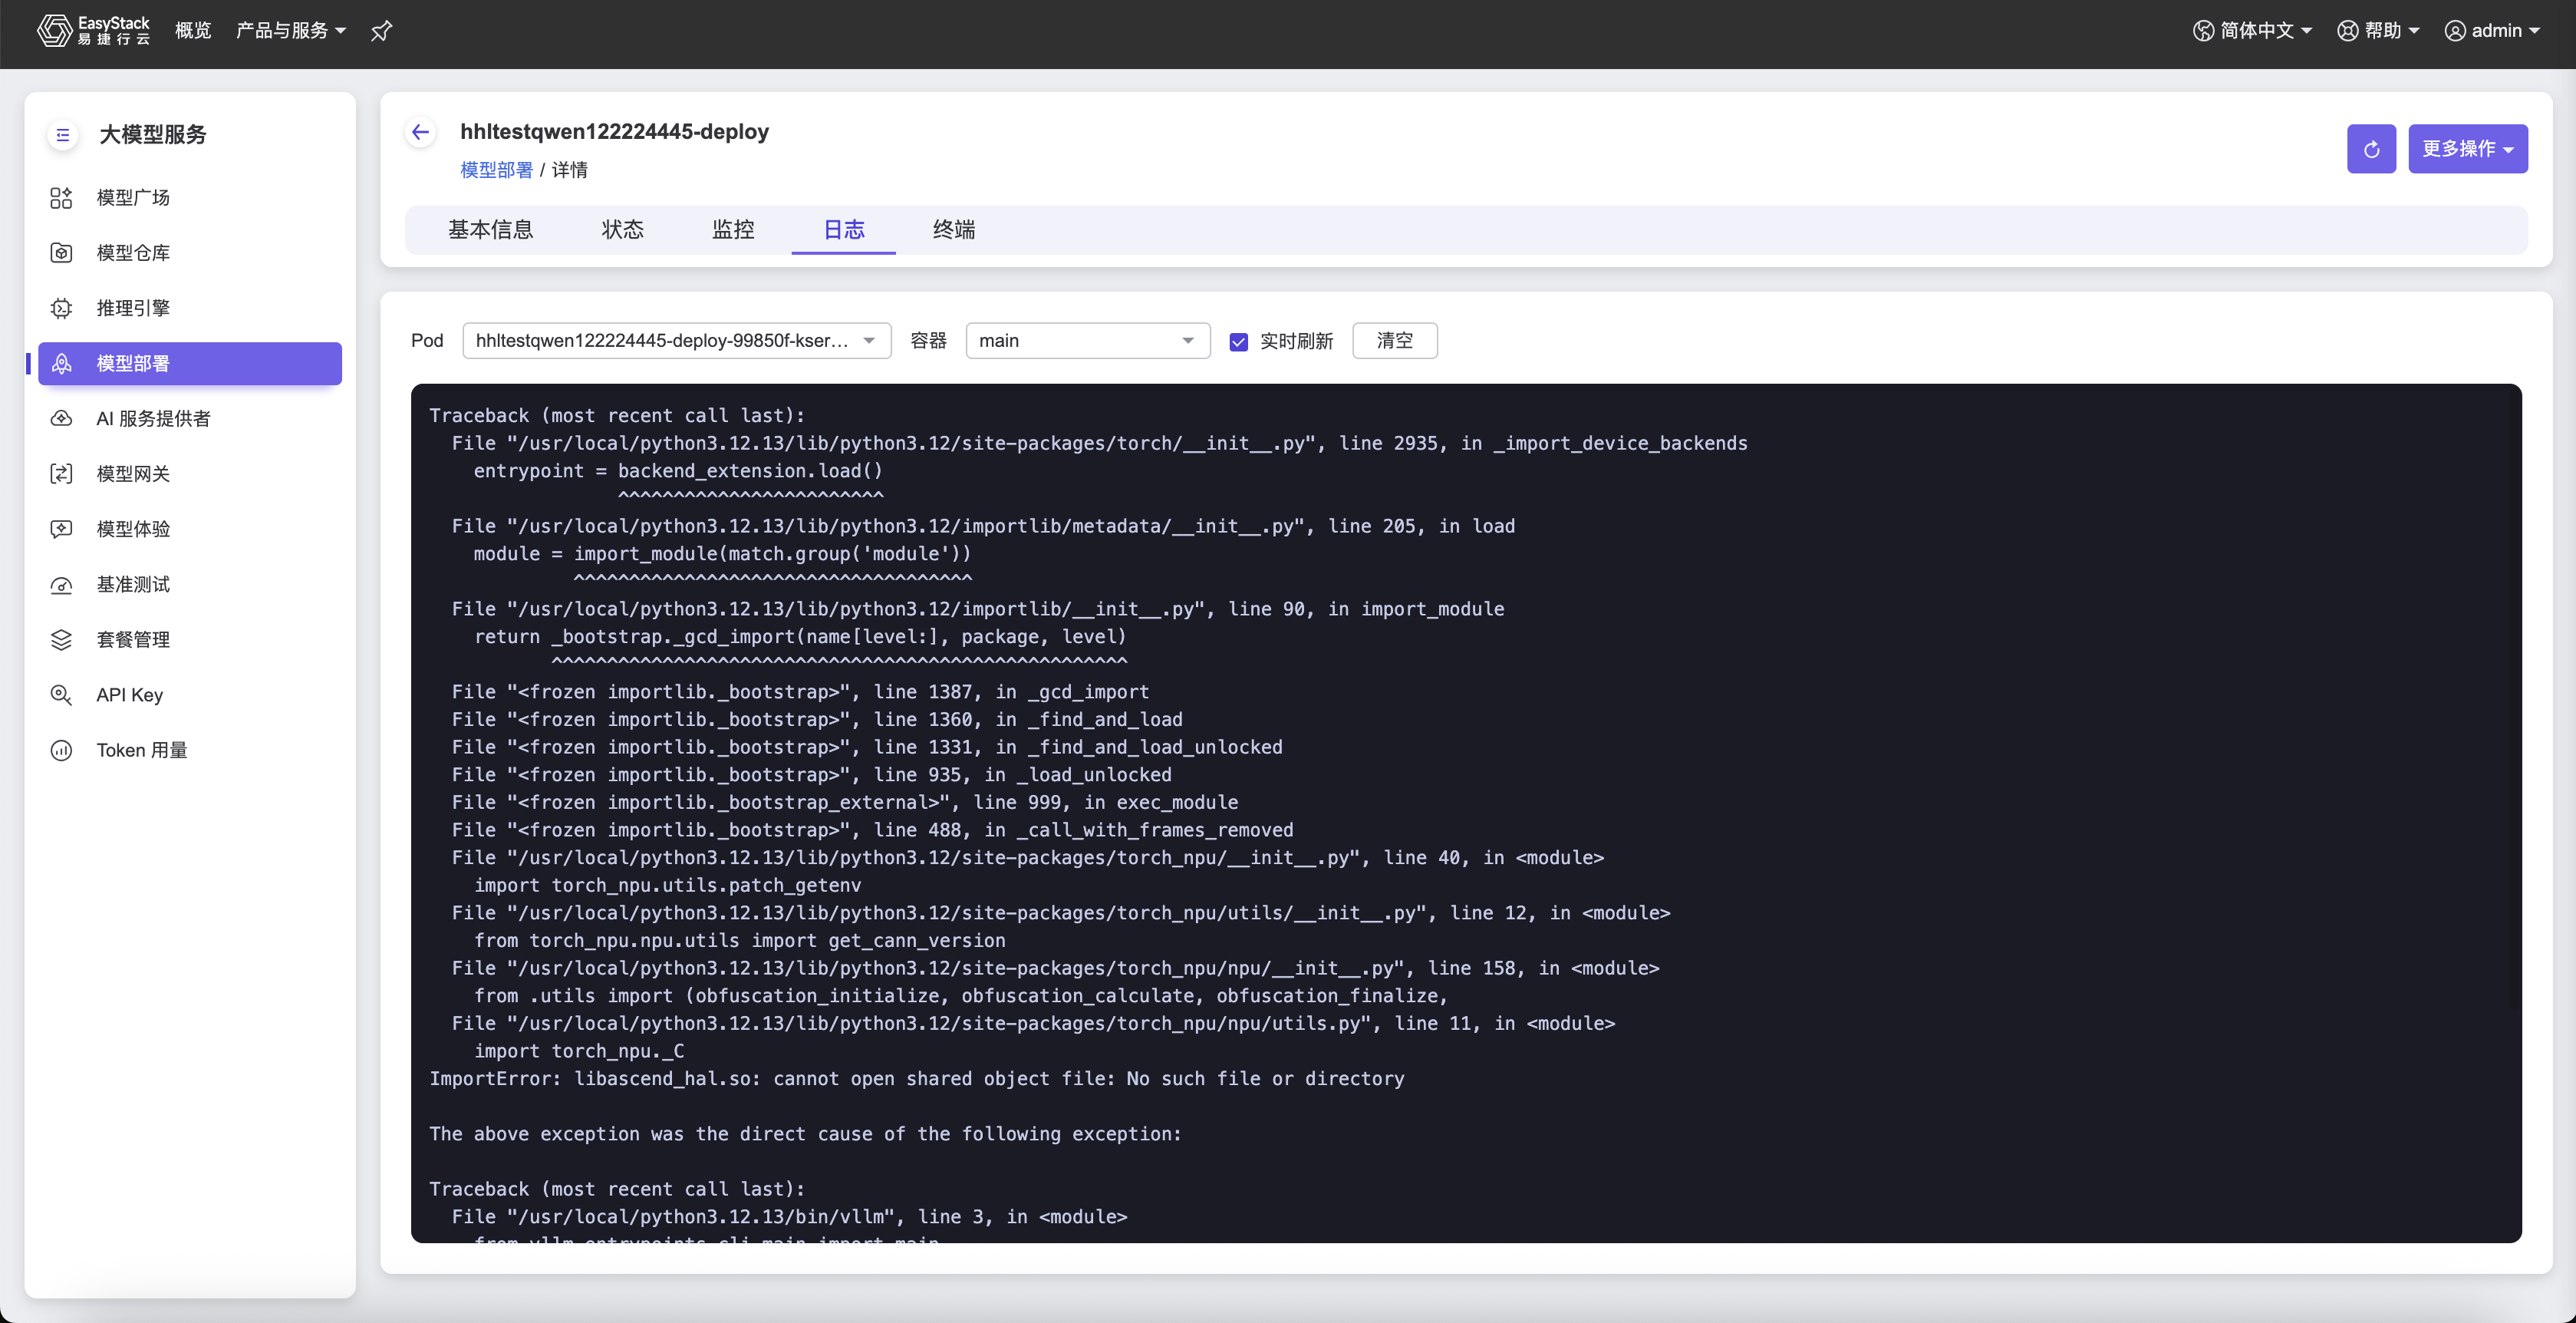Click the pin icon in top bar
Image resolution: width=2576 pixels, height=1323 pixels.
(381, 31)
